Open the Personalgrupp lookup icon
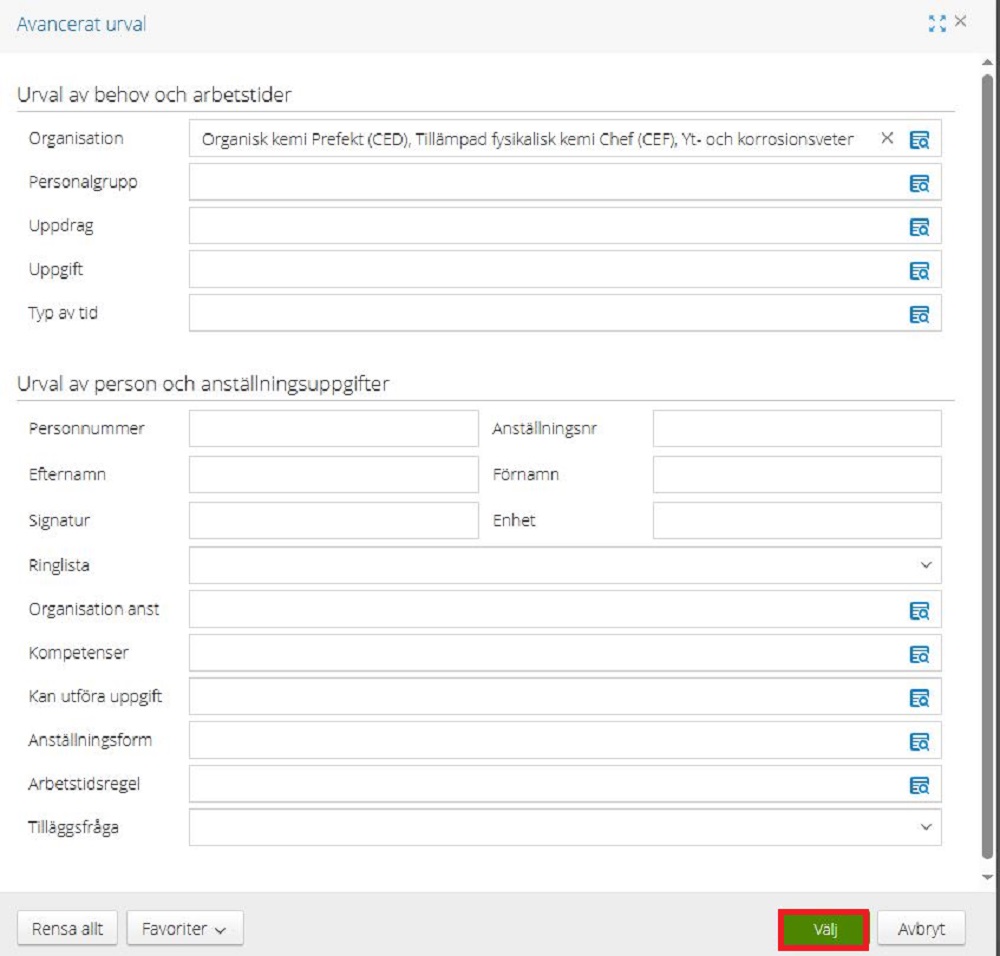Image resolution: width=1000 pixels, height=956 pixels. pyautogui.click(x=919, y=184)
